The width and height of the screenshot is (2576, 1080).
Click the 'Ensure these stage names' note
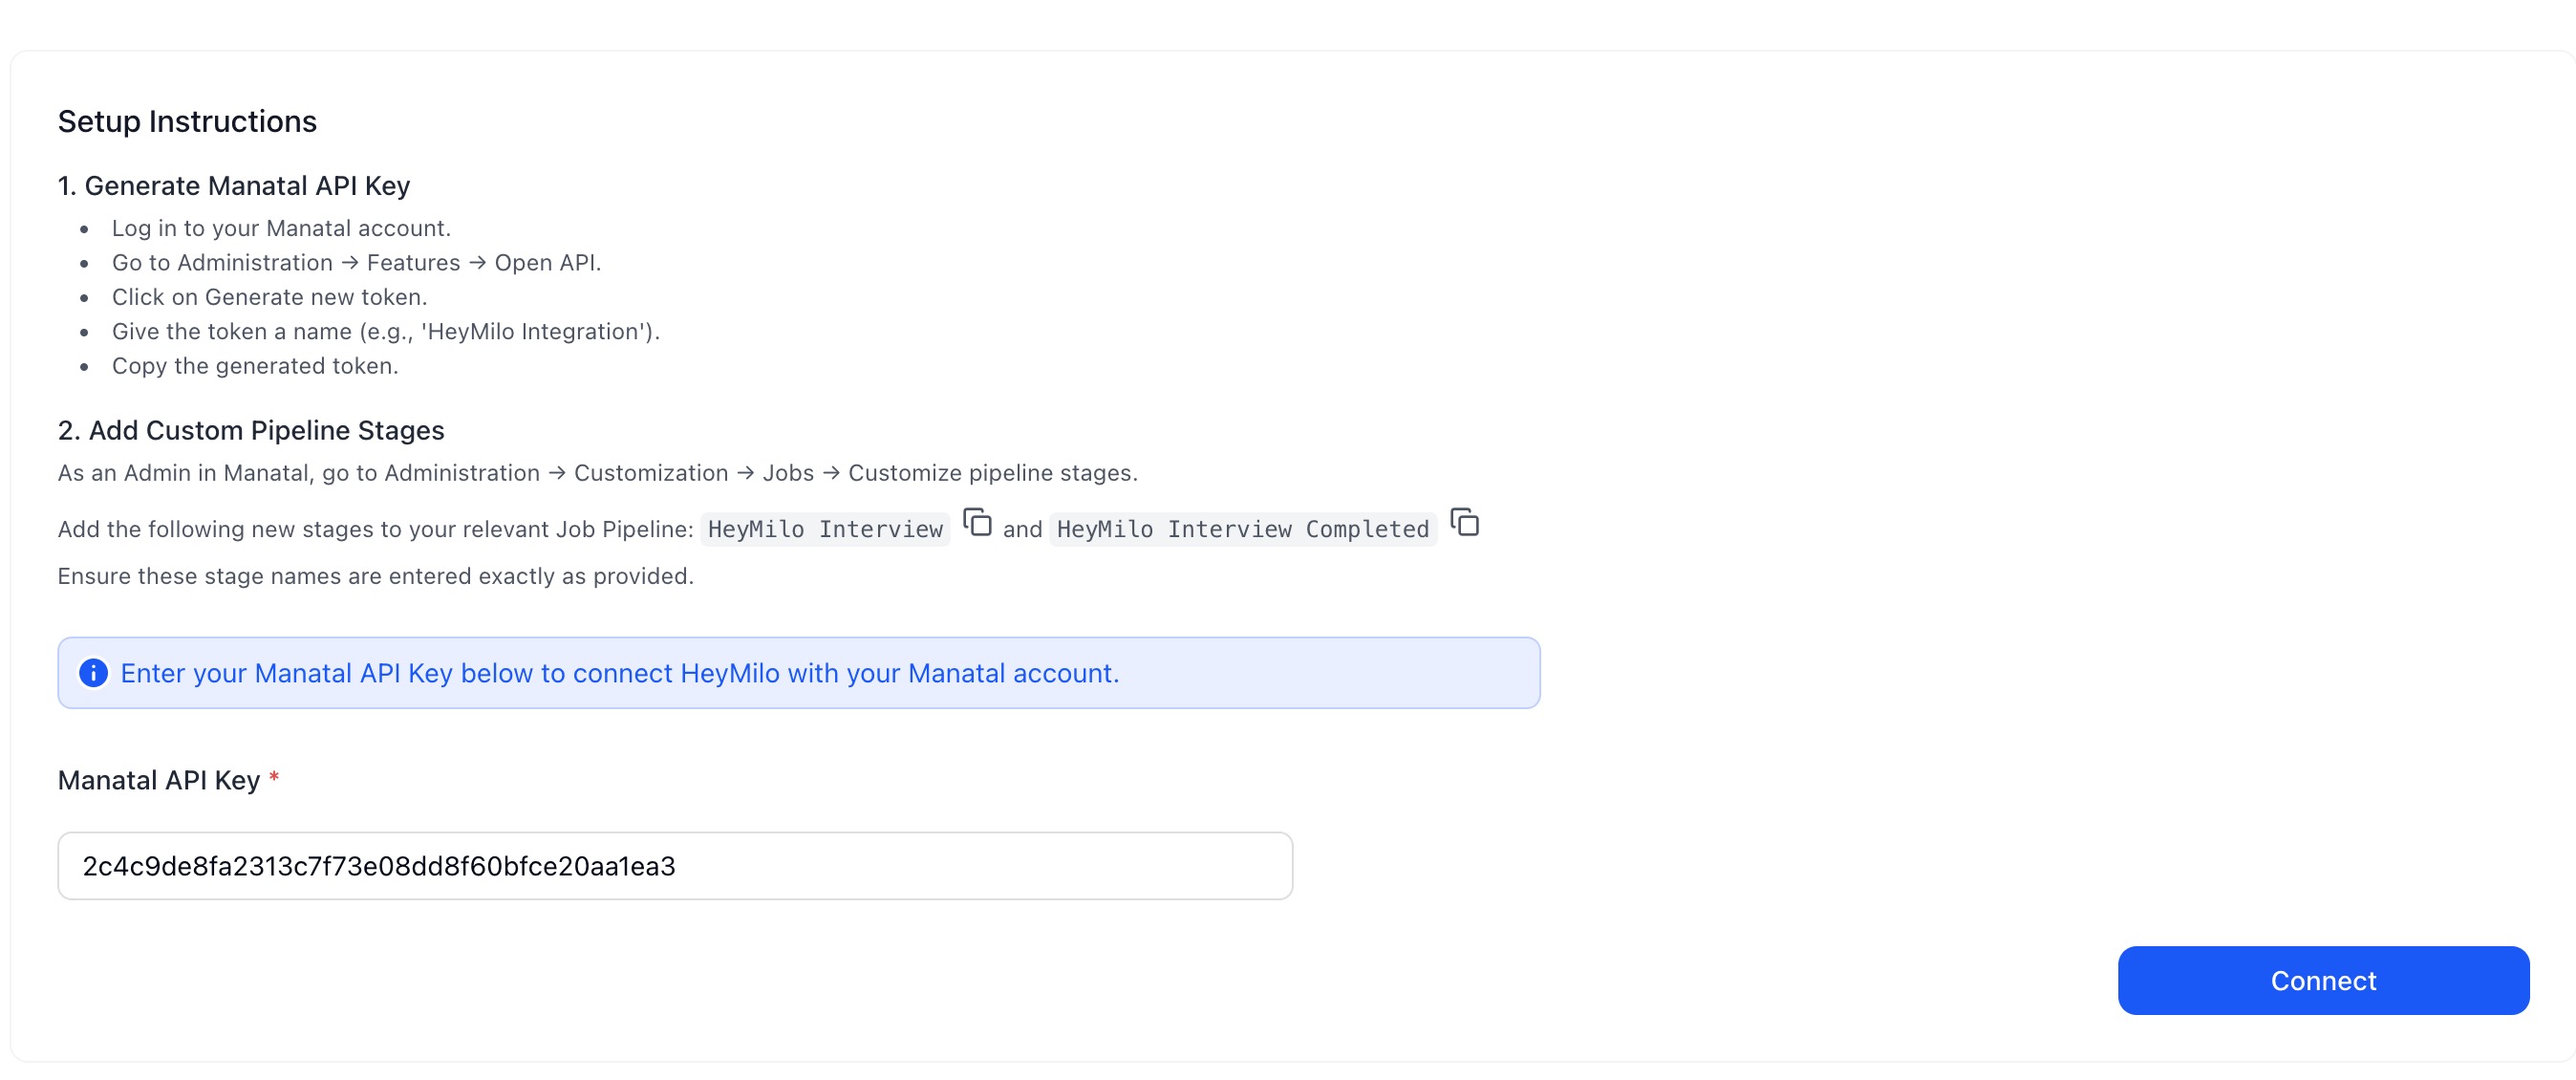tap(375, 576)
